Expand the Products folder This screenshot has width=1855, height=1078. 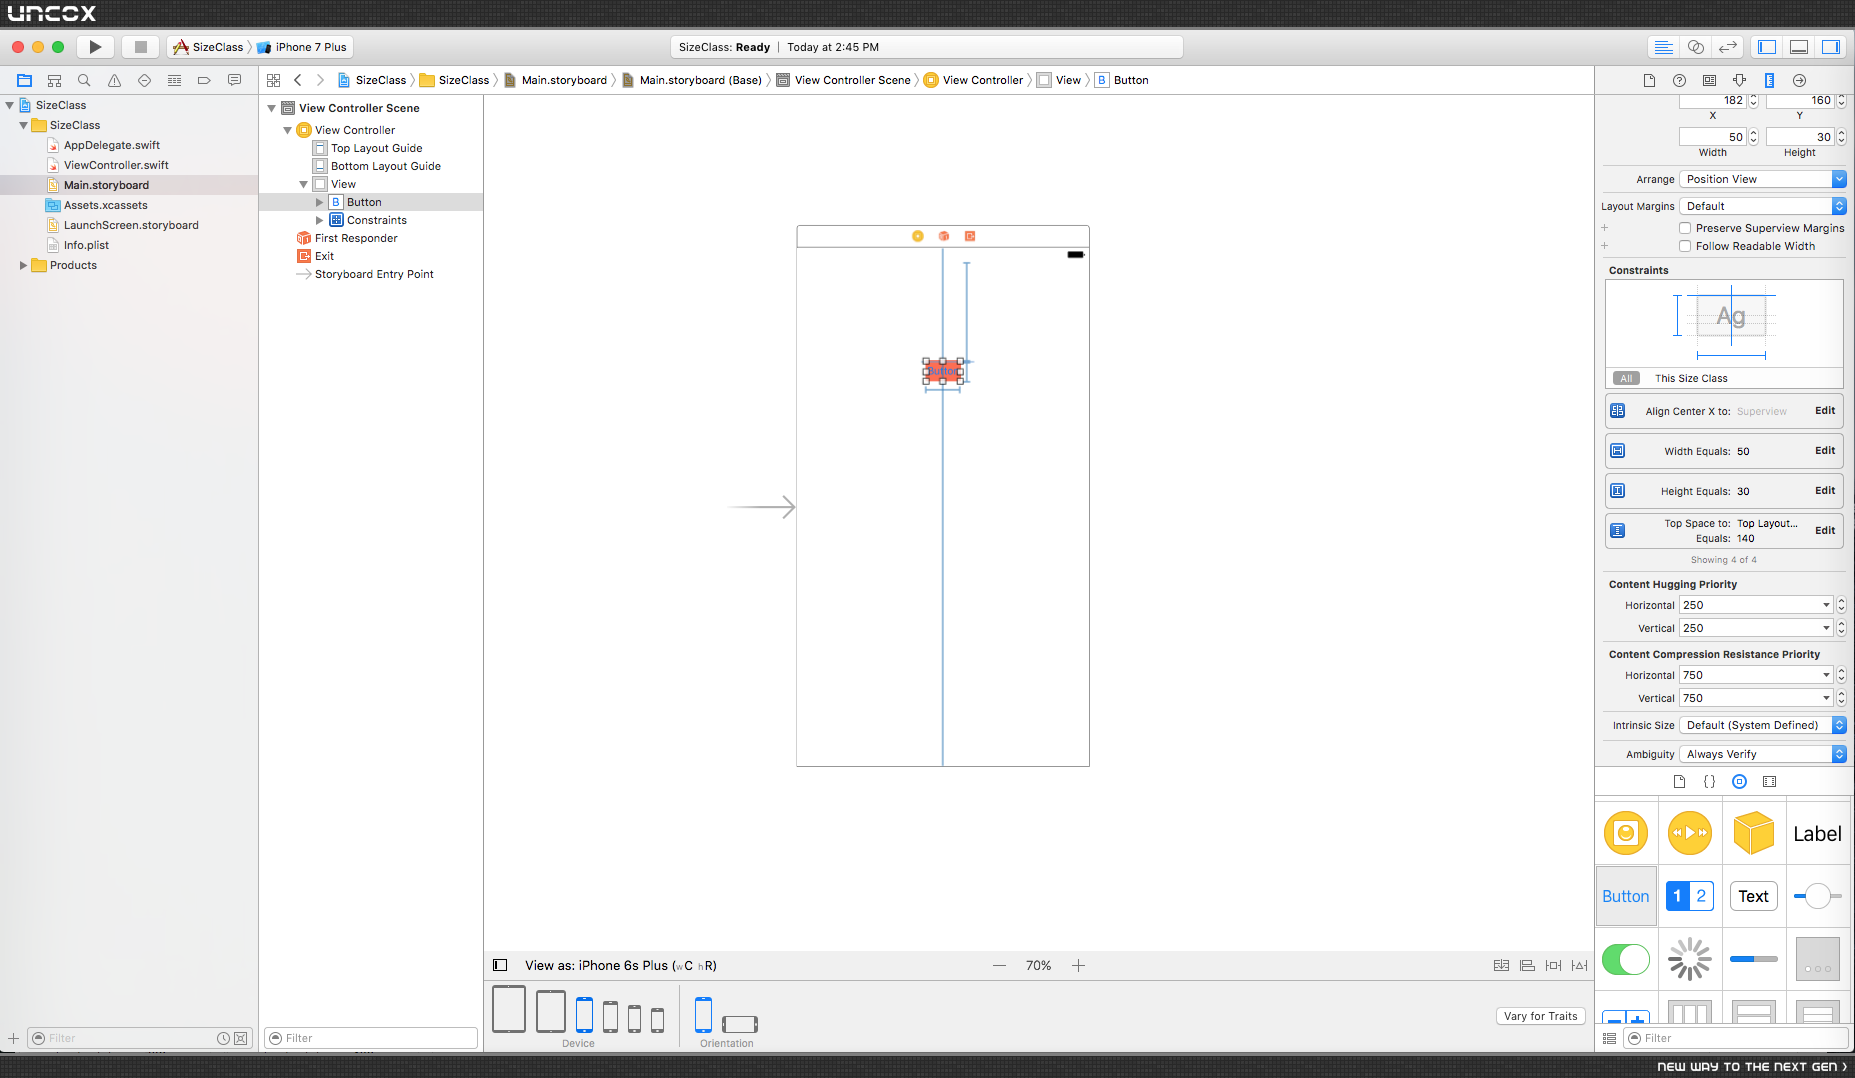24,265
